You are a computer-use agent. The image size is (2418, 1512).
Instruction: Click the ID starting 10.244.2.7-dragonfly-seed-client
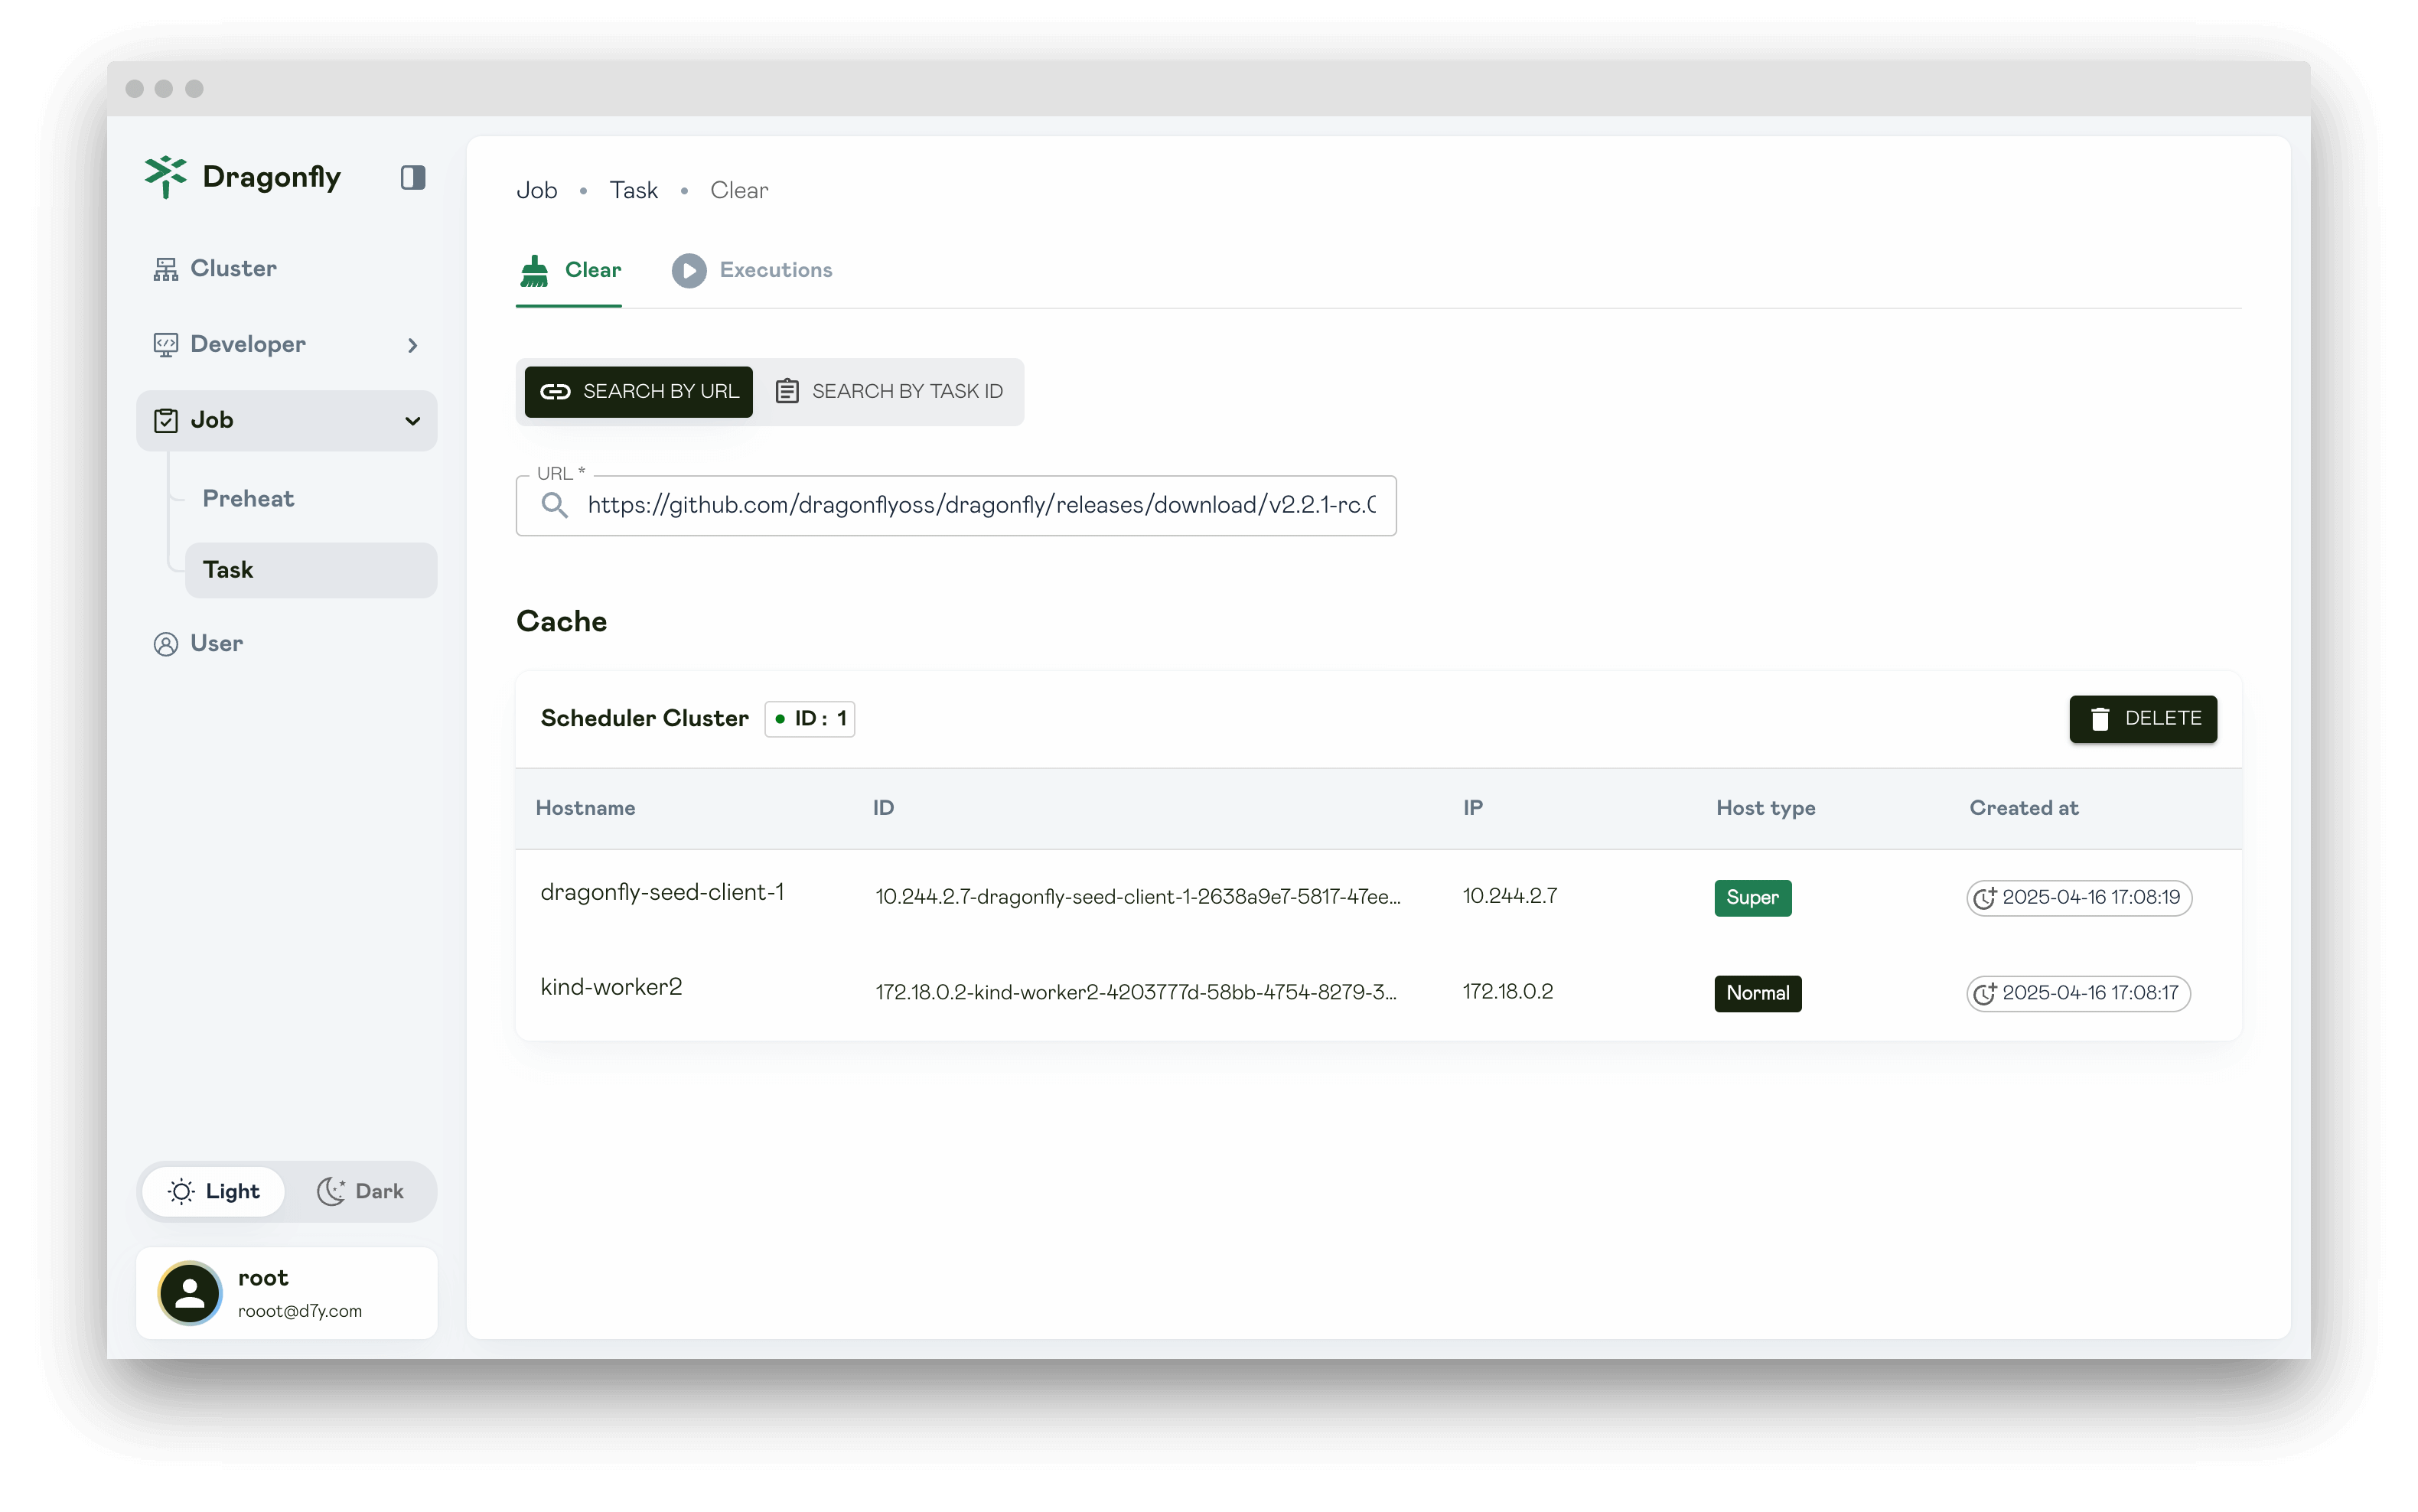point(1138,897)
